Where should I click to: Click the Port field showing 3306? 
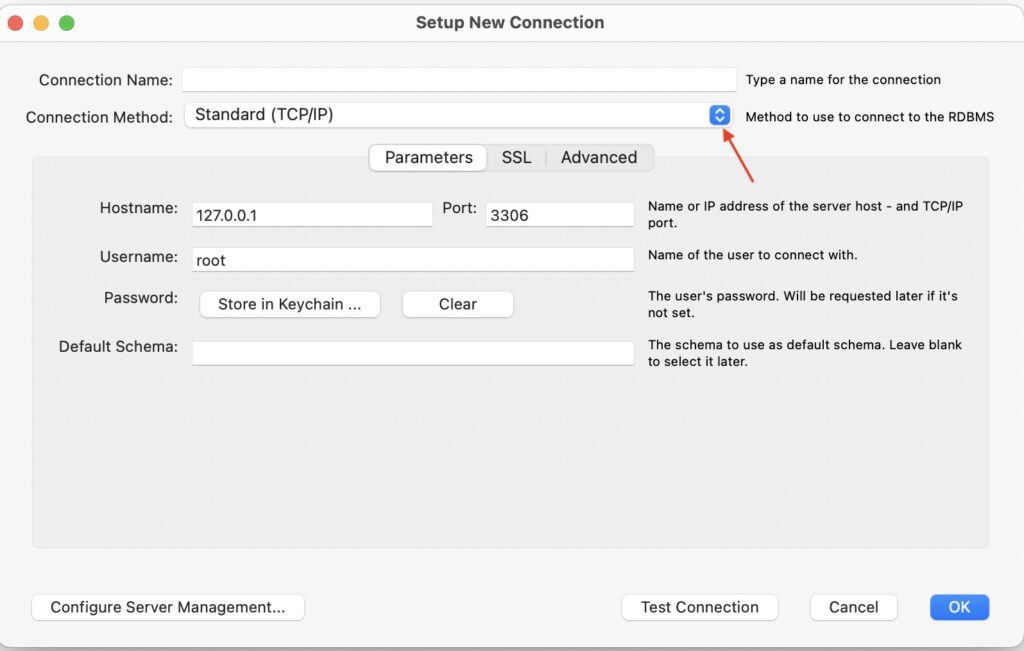point(560,214)
